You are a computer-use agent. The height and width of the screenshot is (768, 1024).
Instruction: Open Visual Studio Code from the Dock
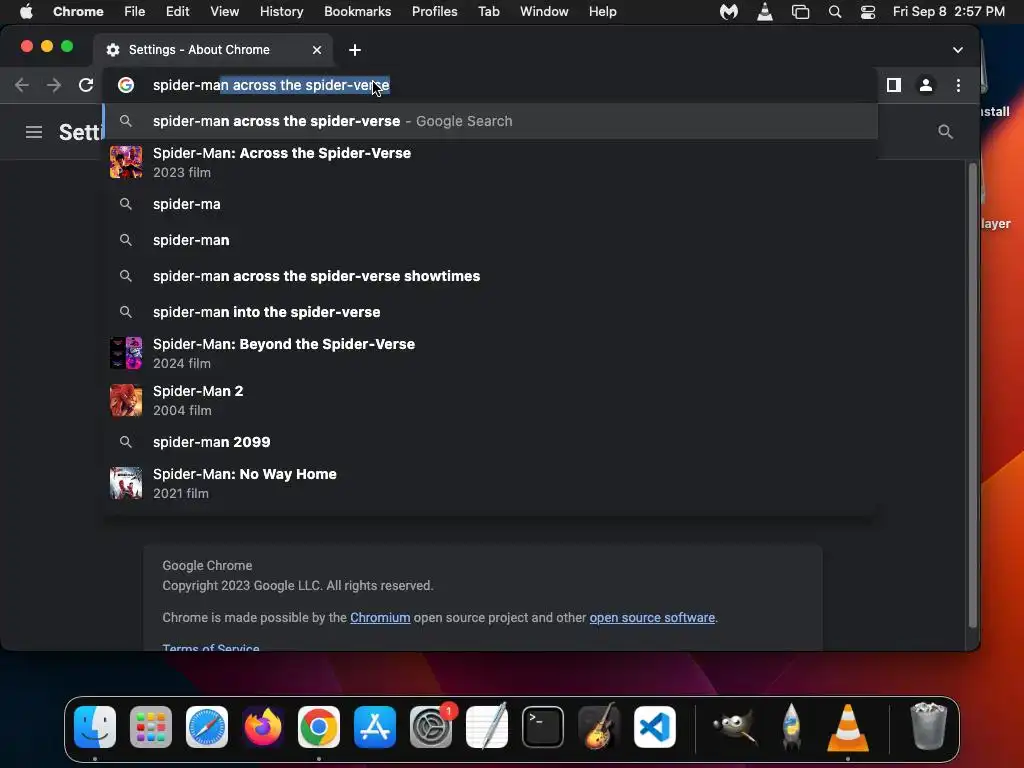pos(655,727)
